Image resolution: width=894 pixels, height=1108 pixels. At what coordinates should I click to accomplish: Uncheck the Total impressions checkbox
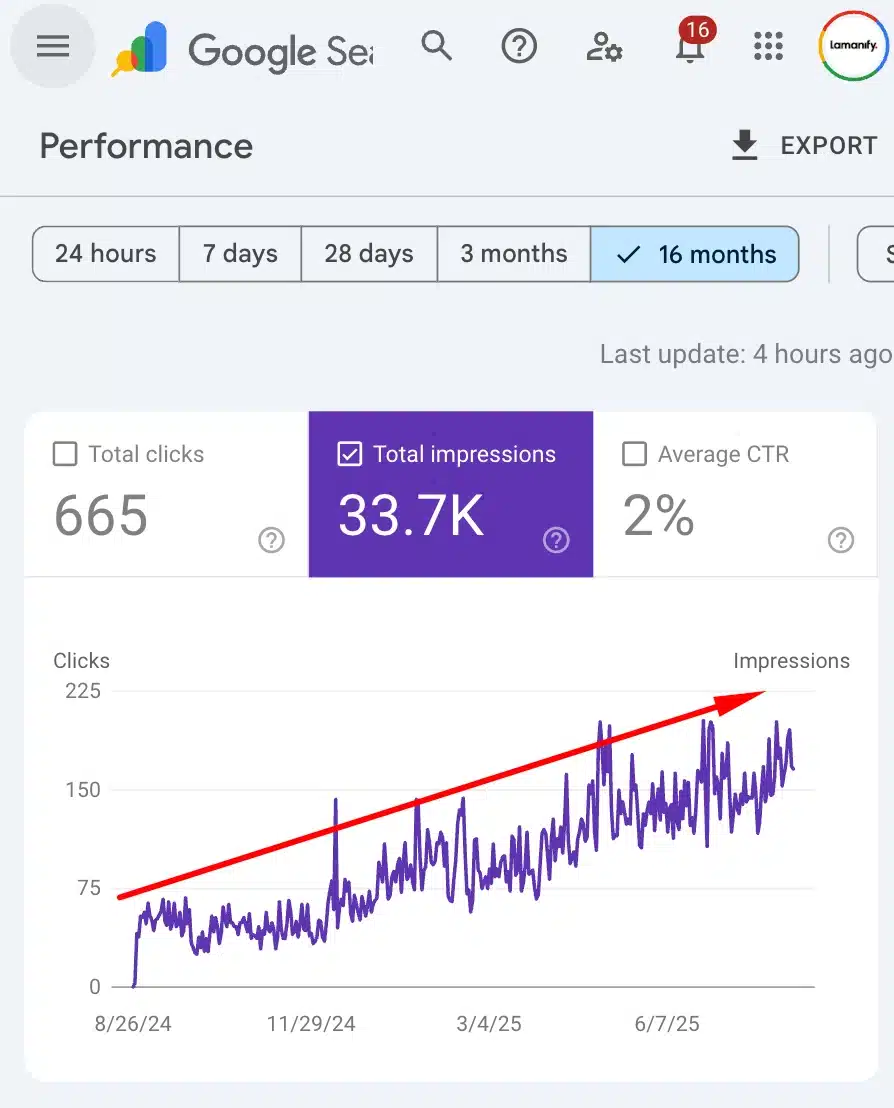click(349, 454)
